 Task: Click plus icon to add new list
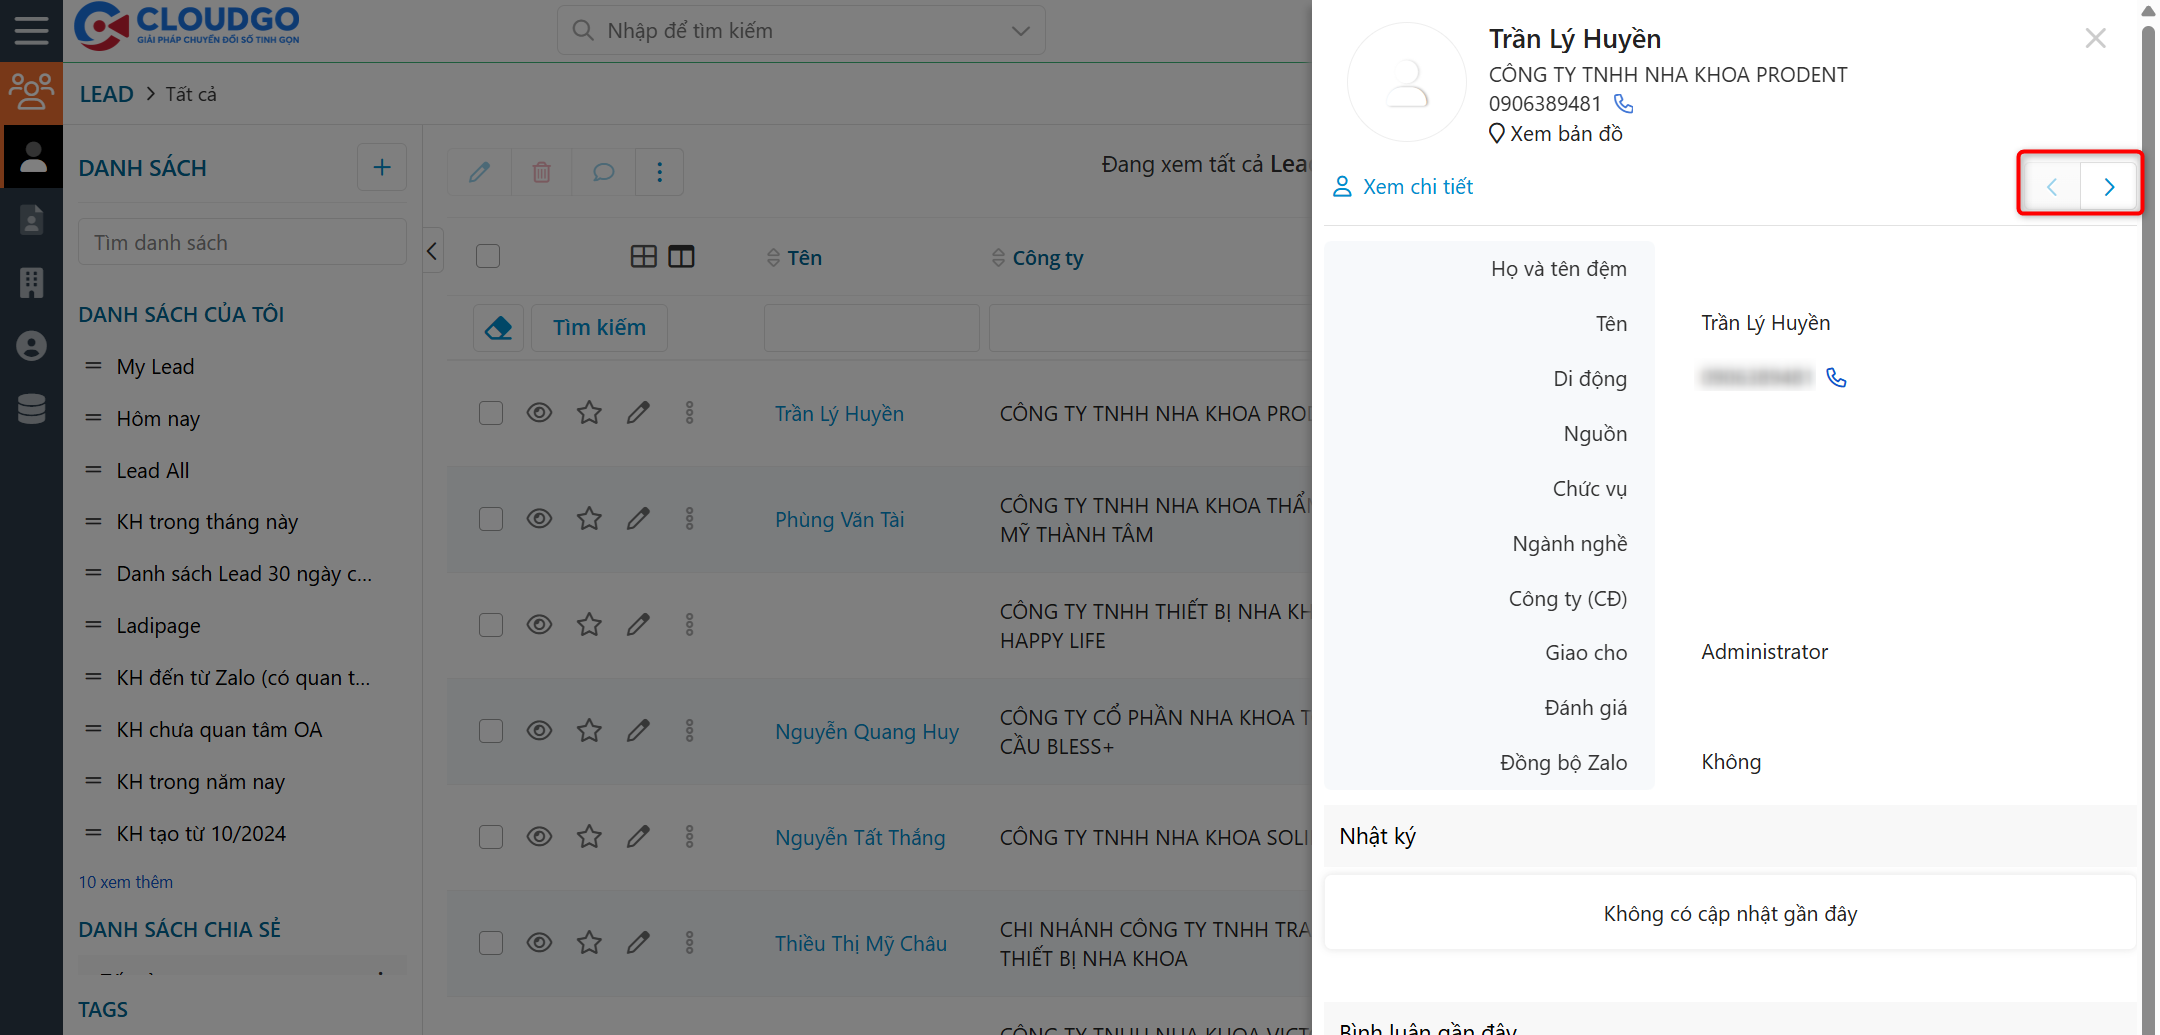[x=381, y=168]
